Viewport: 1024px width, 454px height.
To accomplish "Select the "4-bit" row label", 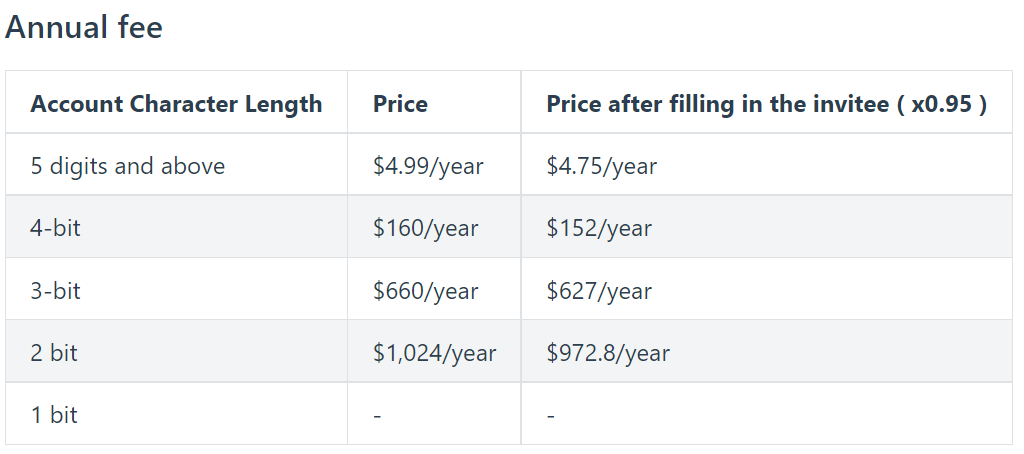I will coord(56,228).
